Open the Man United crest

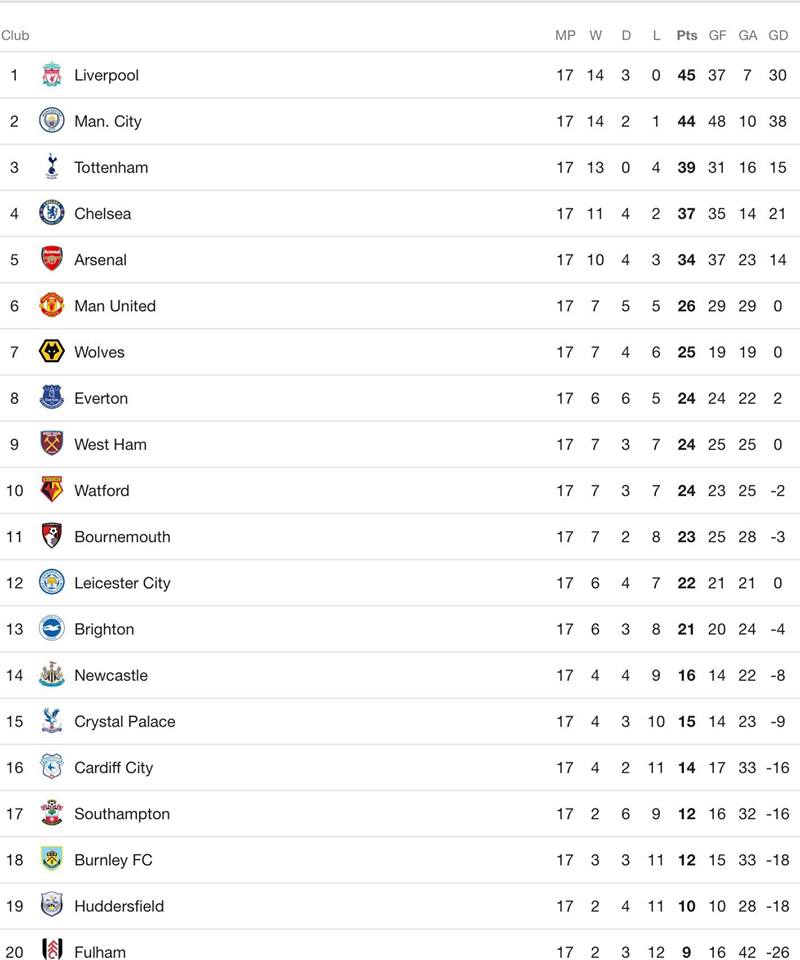[x=51, y=306]
